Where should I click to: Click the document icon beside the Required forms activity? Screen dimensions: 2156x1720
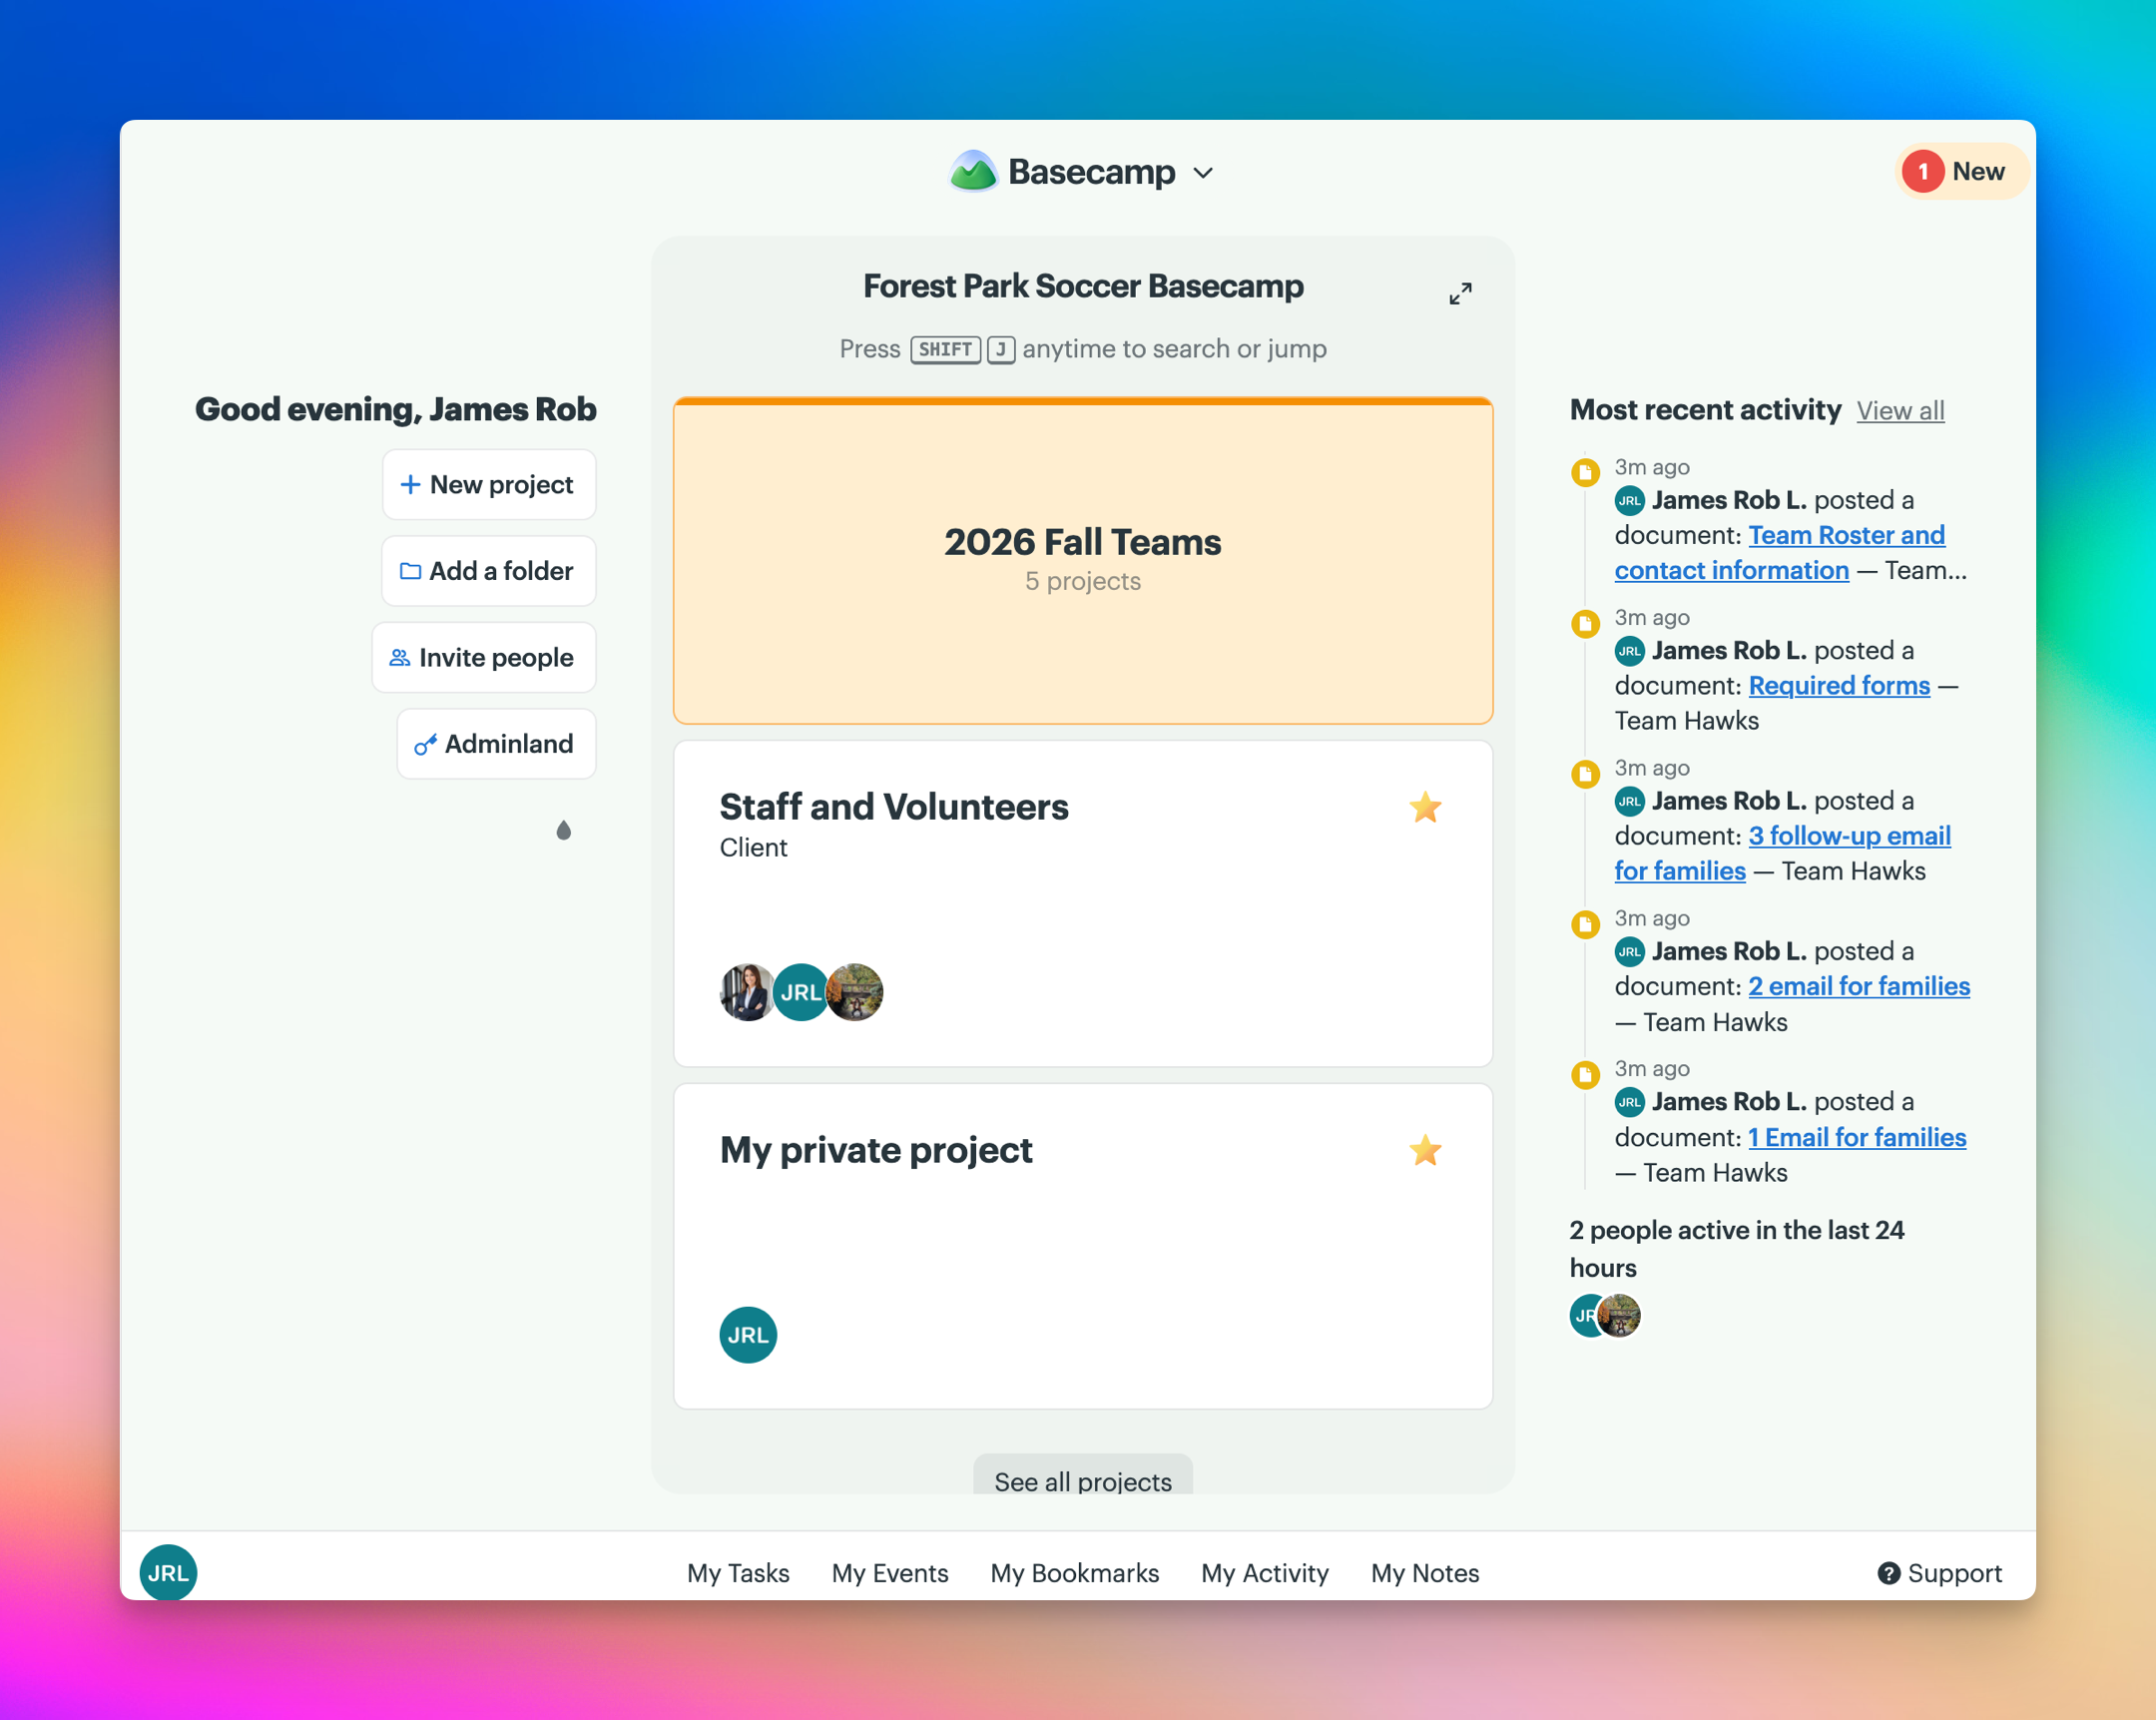[x=1585, y=623]
